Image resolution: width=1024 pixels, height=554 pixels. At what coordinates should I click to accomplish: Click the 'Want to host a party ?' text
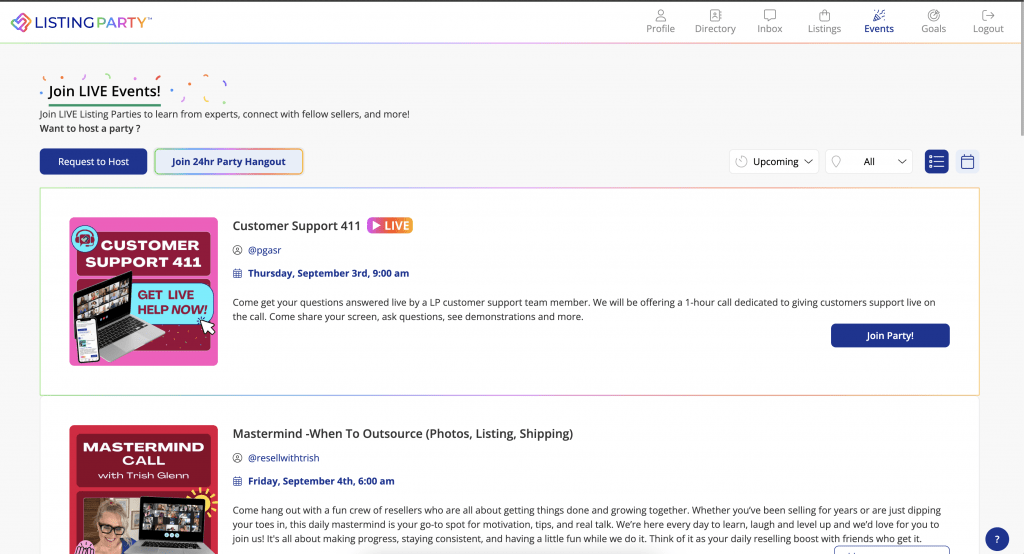[x=90, y=128]
